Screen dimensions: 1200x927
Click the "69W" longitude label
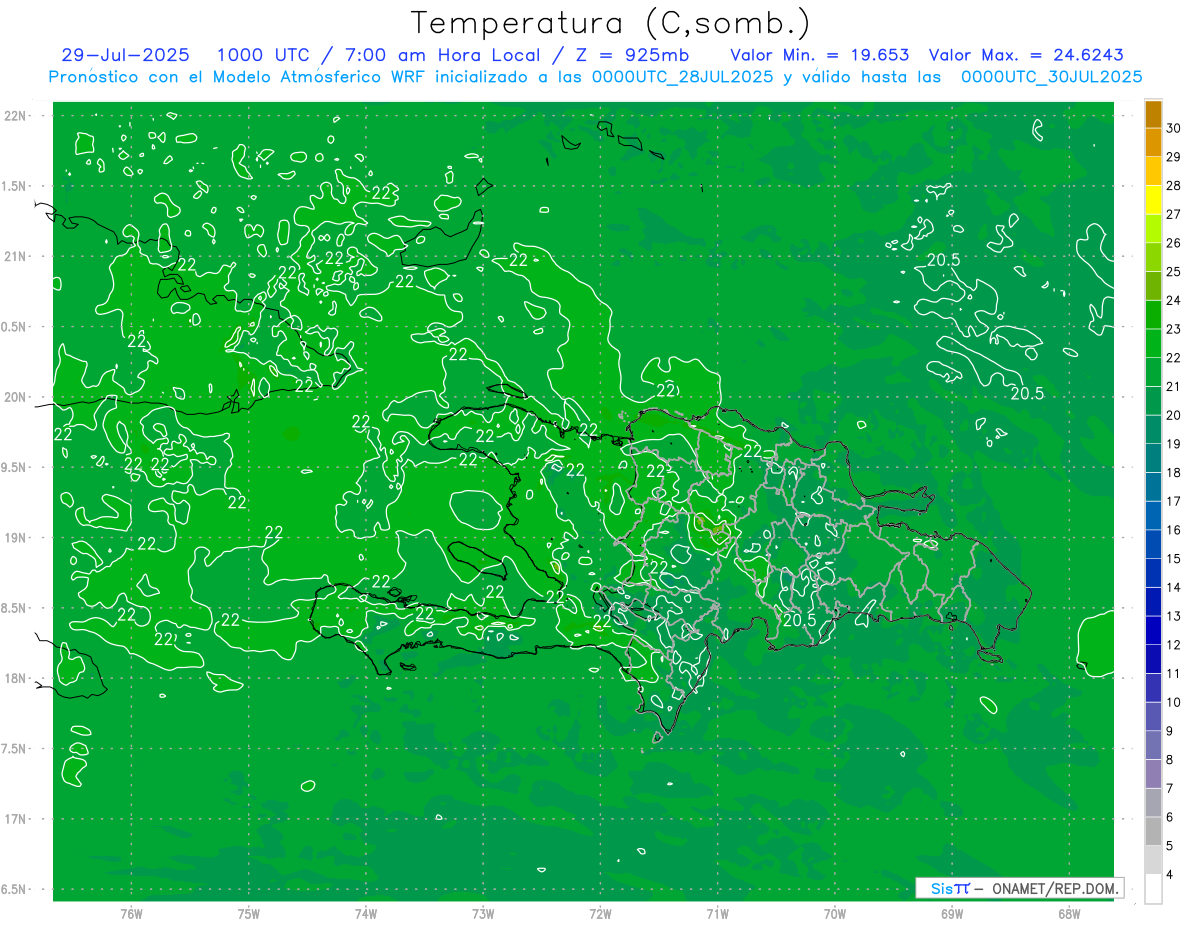(x=952, y=915)
